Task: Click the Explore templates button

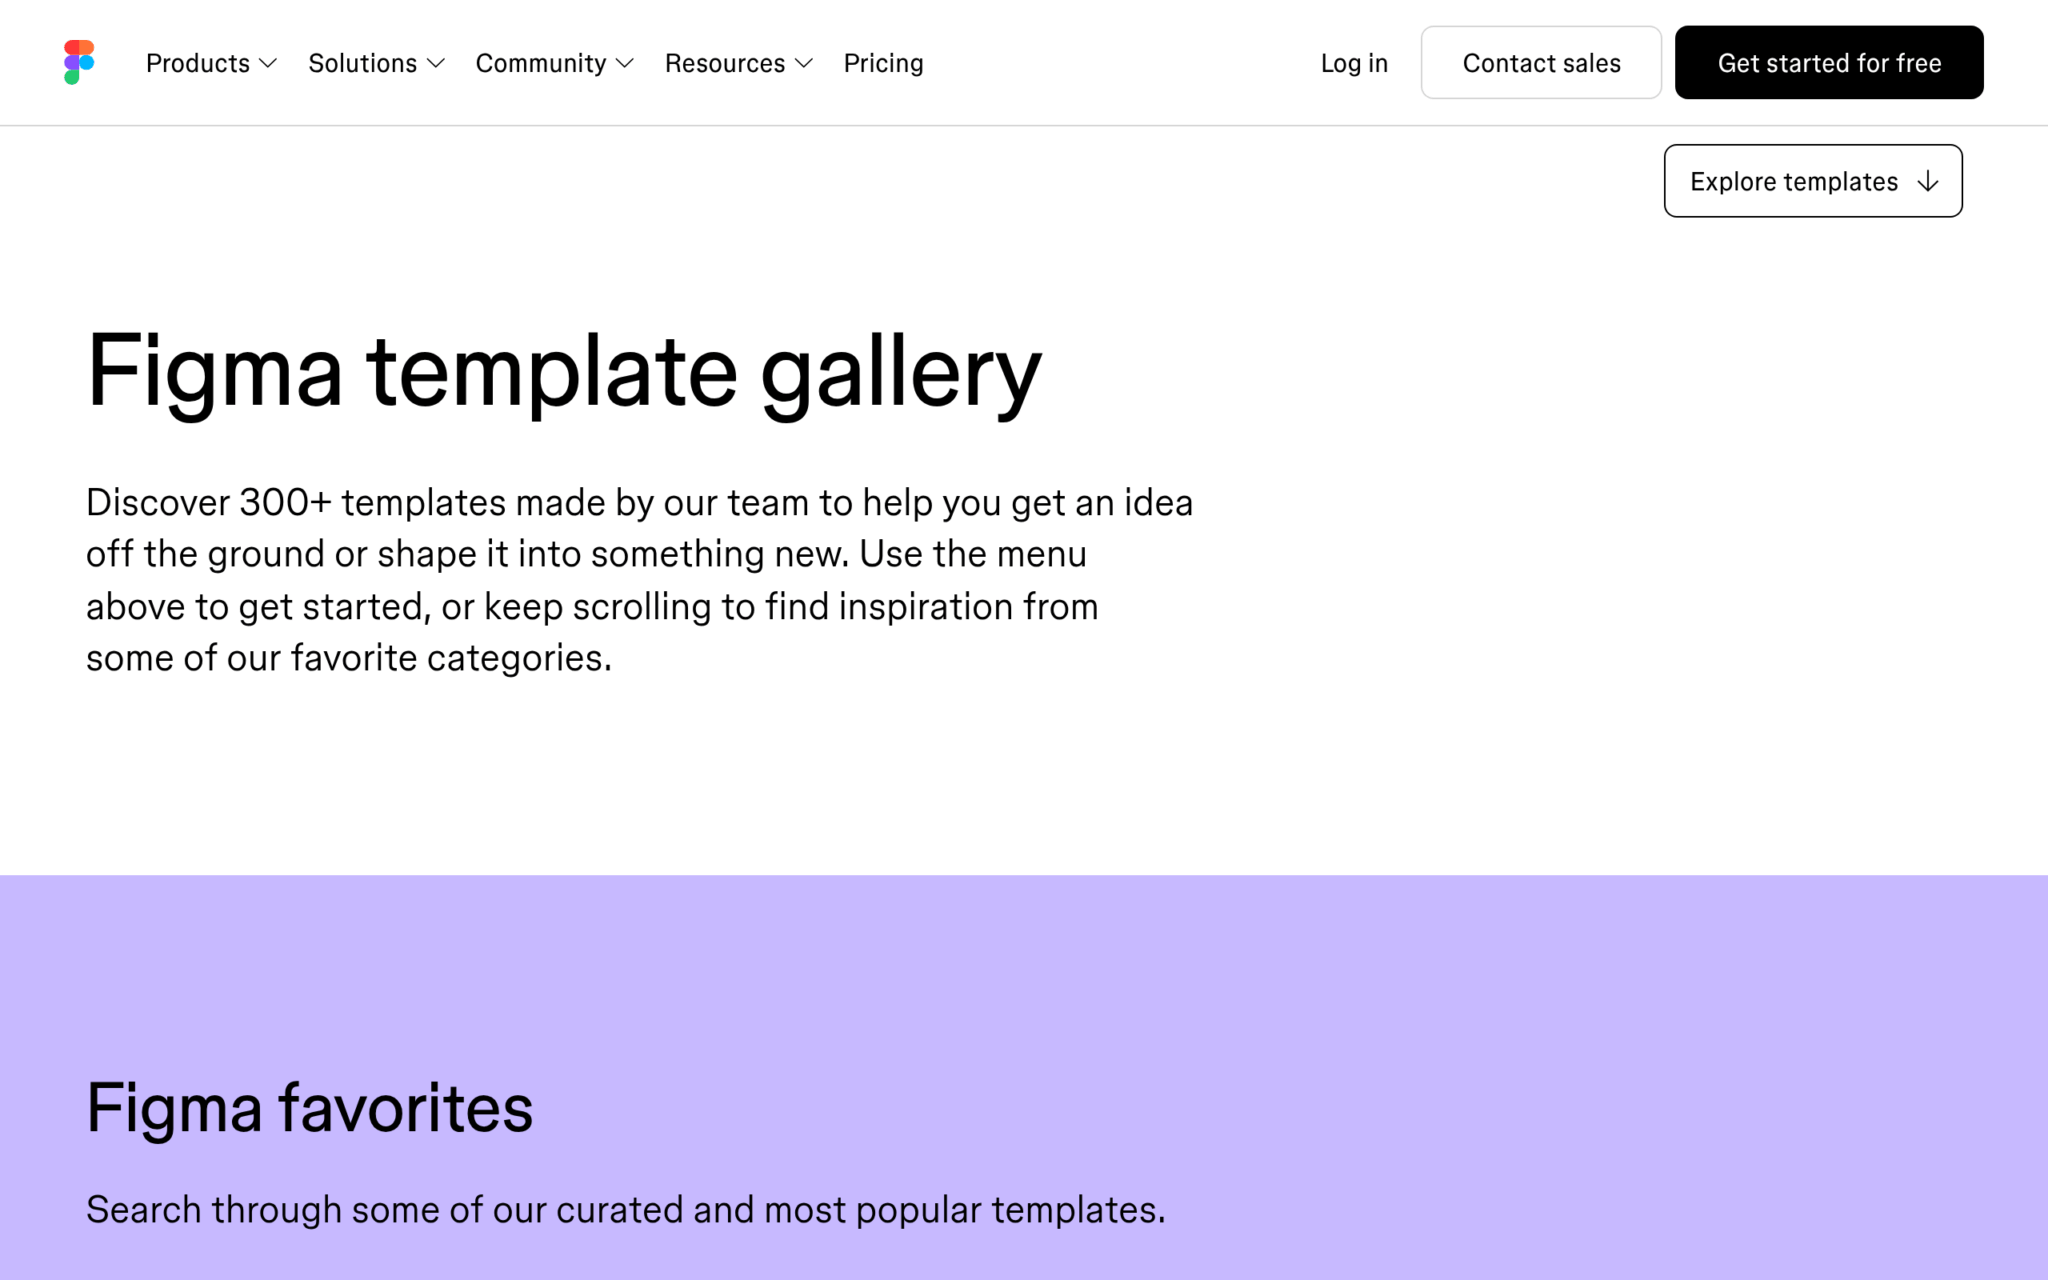Action: (1813, 181)
